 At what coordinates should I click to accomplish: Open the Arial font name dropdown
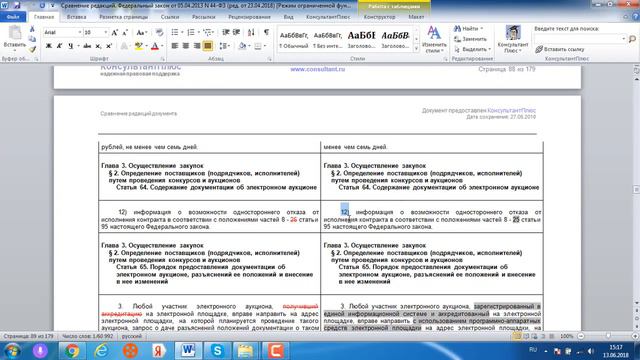tap(80, 32)
